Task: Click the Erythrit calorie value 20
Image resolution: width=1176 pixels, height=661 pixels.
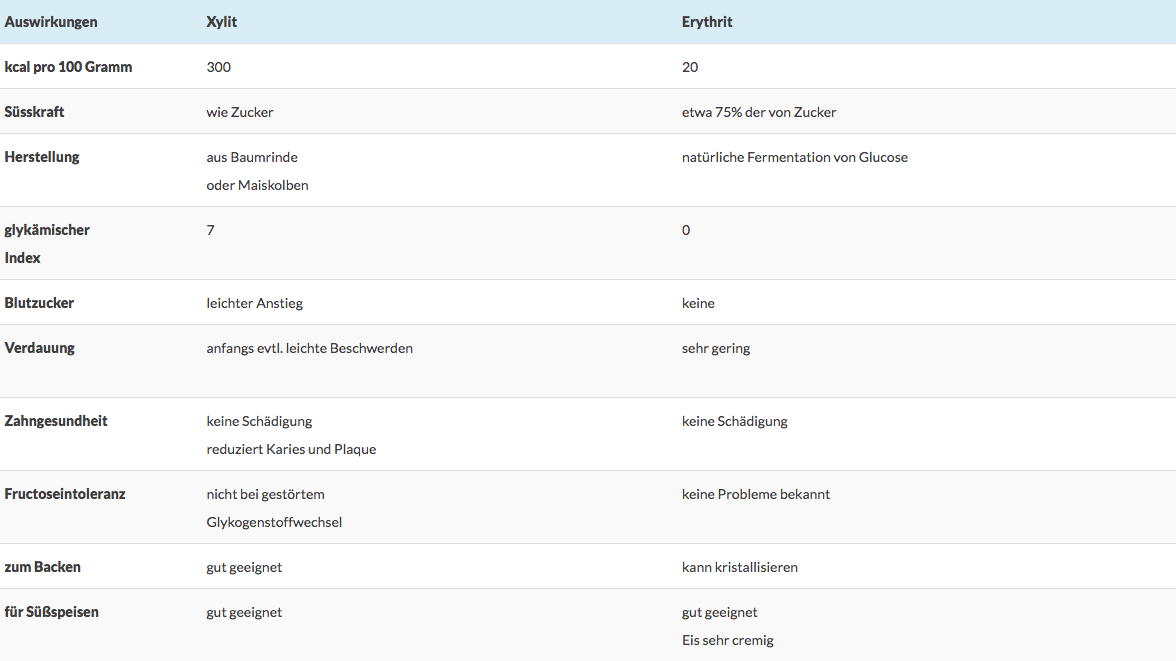Action: point(690,67)
